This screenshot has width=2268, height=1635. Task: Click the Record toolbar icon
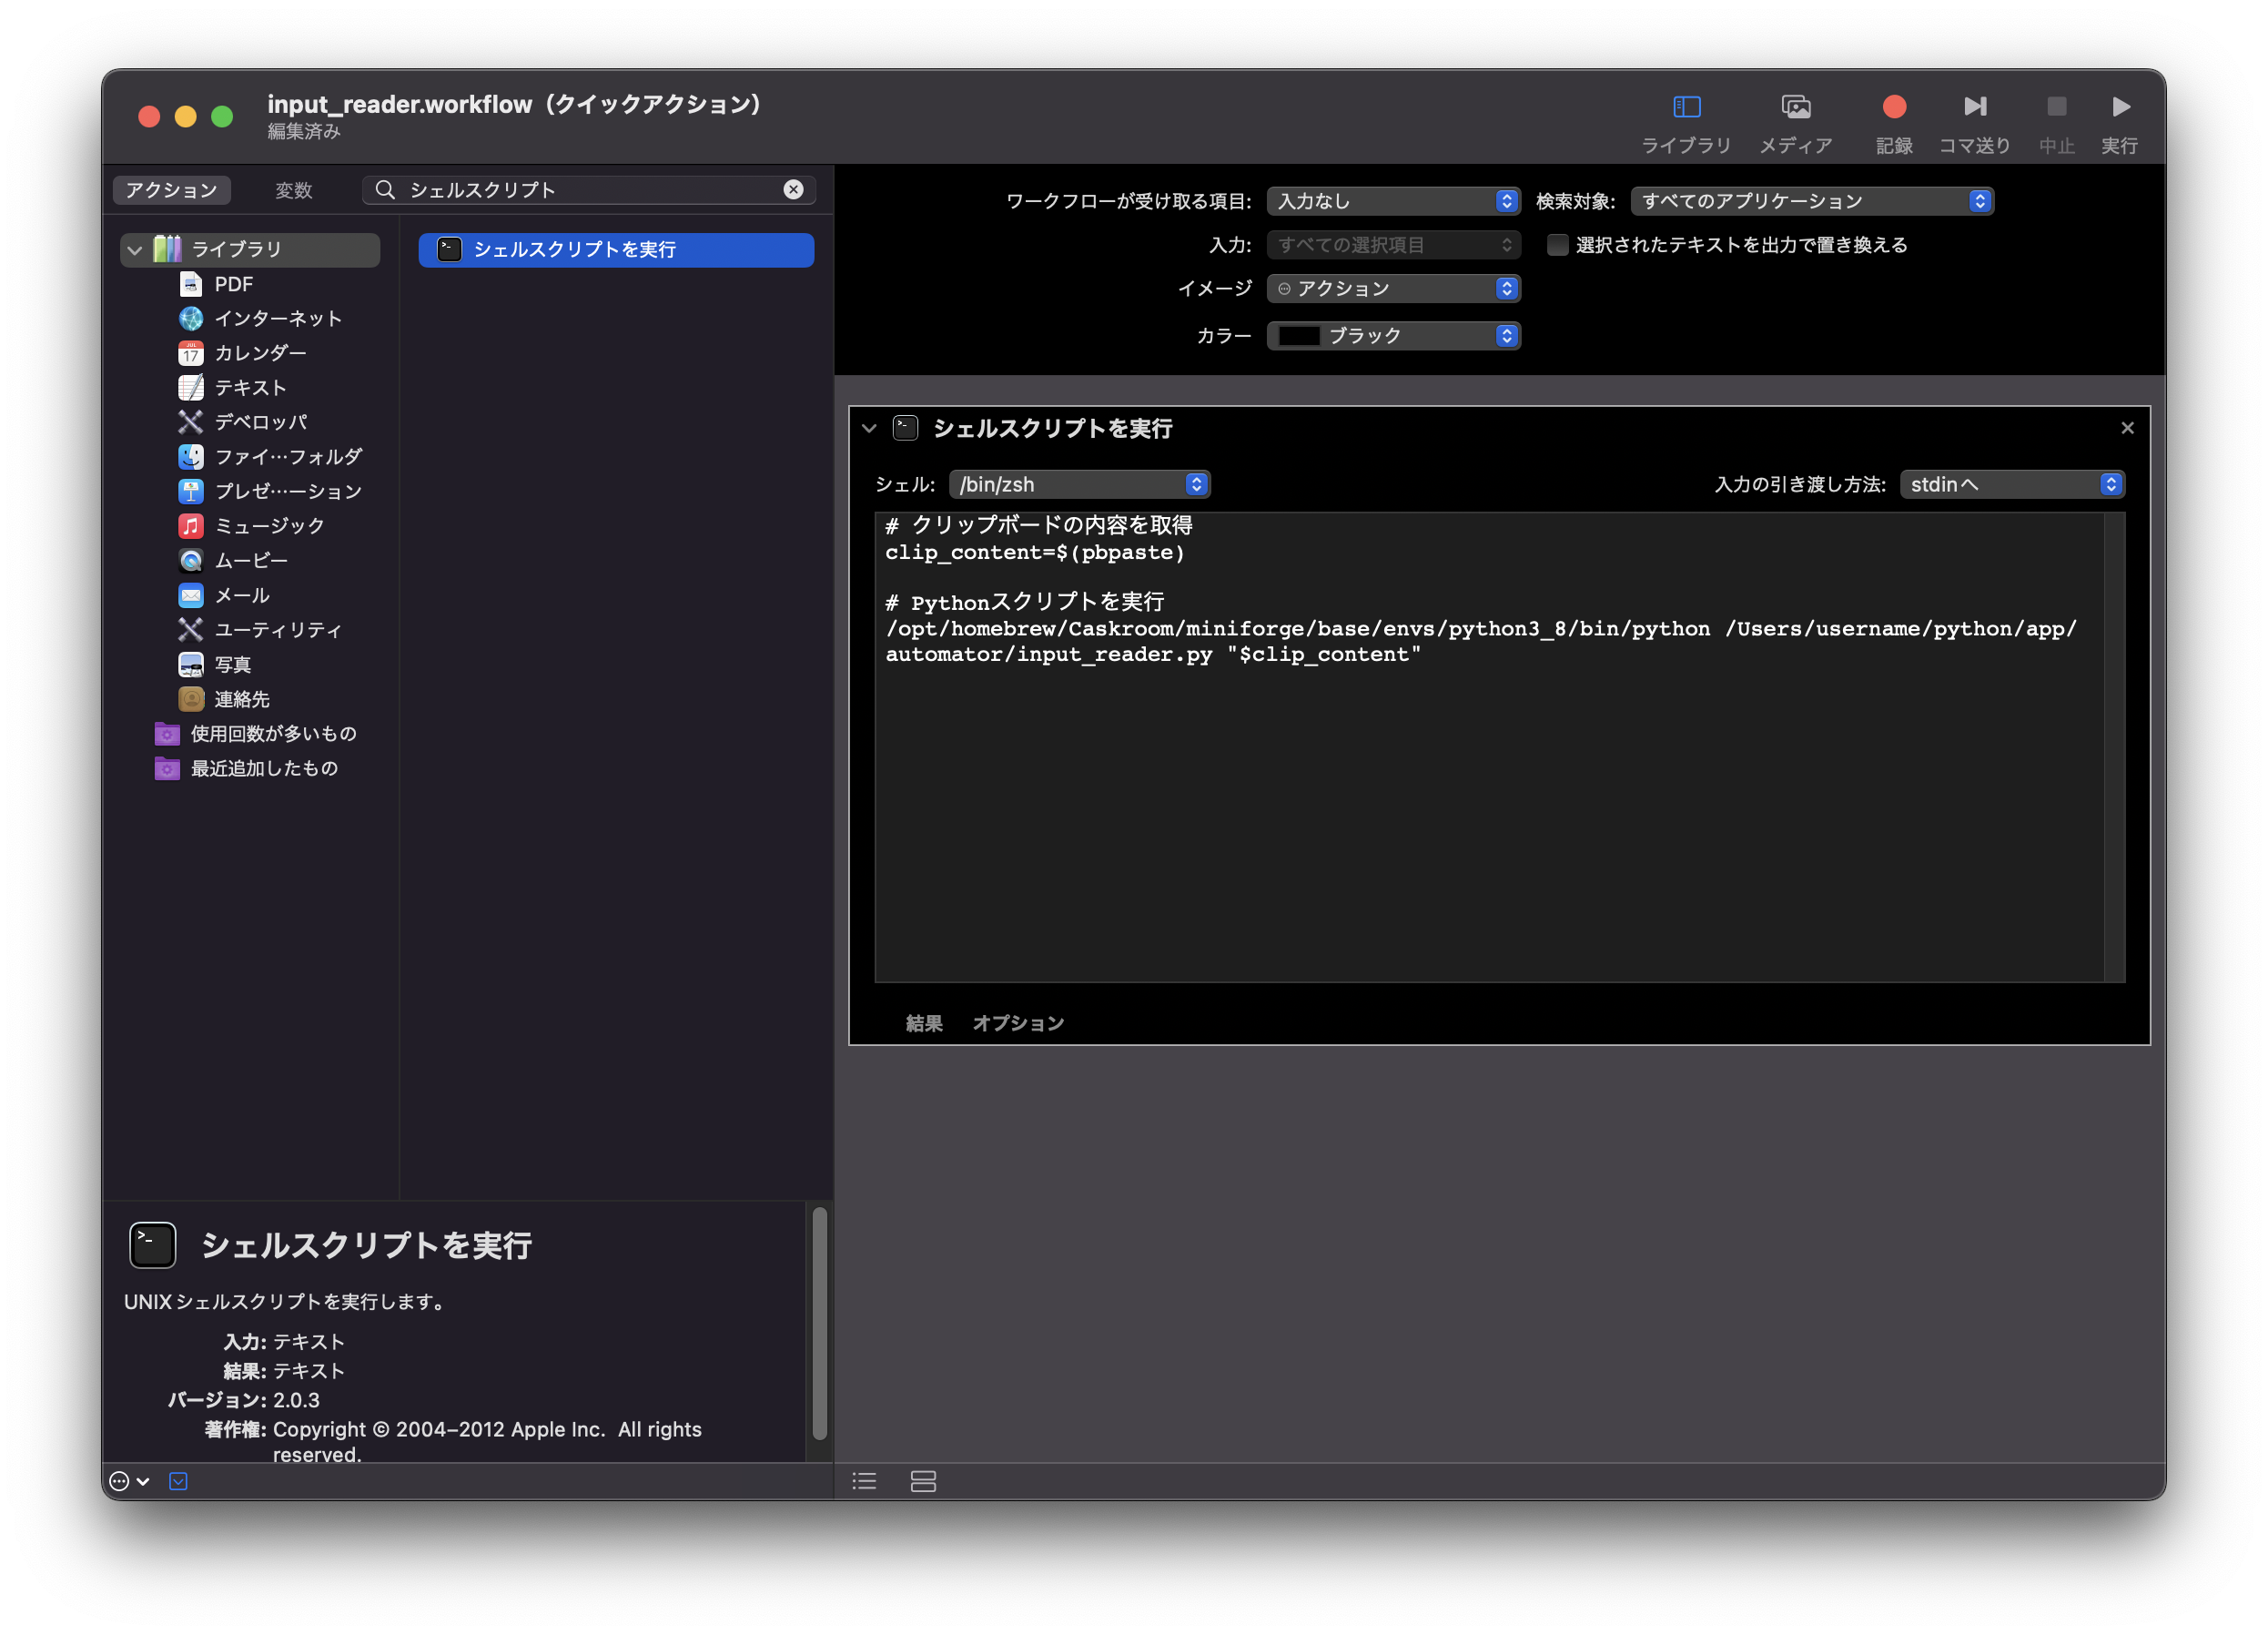(x=1893, y=107)
